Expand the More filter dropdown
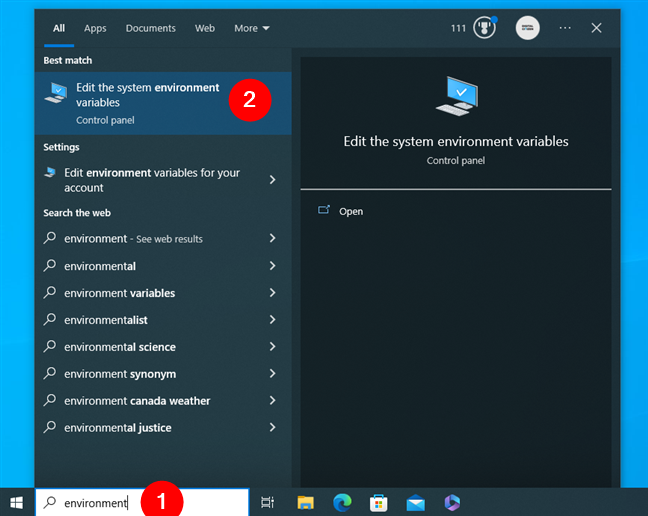648x516 pixels. [x=251, y=28]
